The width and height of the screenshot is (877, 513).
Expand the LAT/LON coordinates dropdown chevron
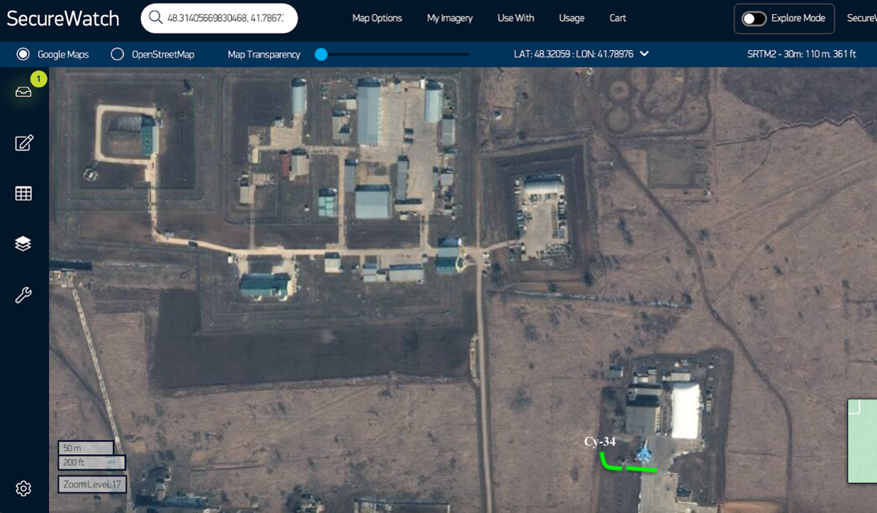point(644,54)
